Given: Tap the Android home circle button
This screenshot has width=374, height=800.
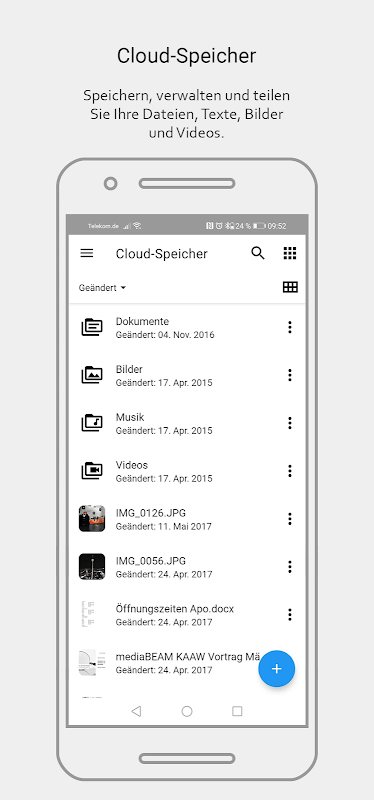Looking at the screenshot, I should (x=187, y=711).
